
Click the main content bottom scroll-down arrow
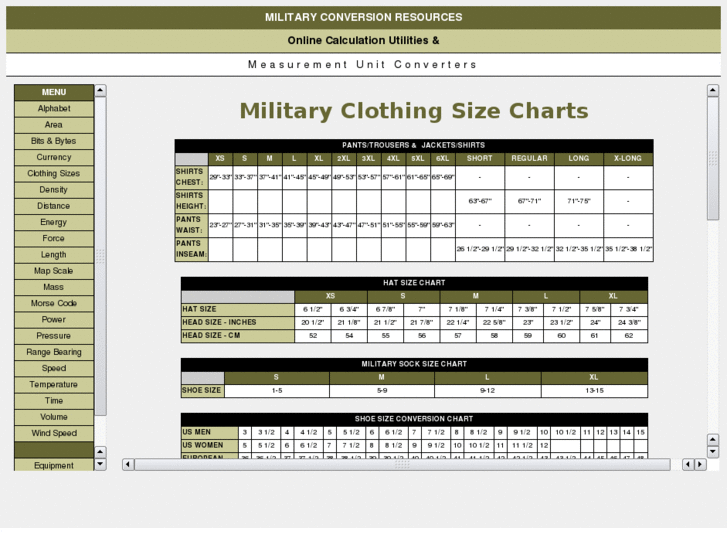712,452
